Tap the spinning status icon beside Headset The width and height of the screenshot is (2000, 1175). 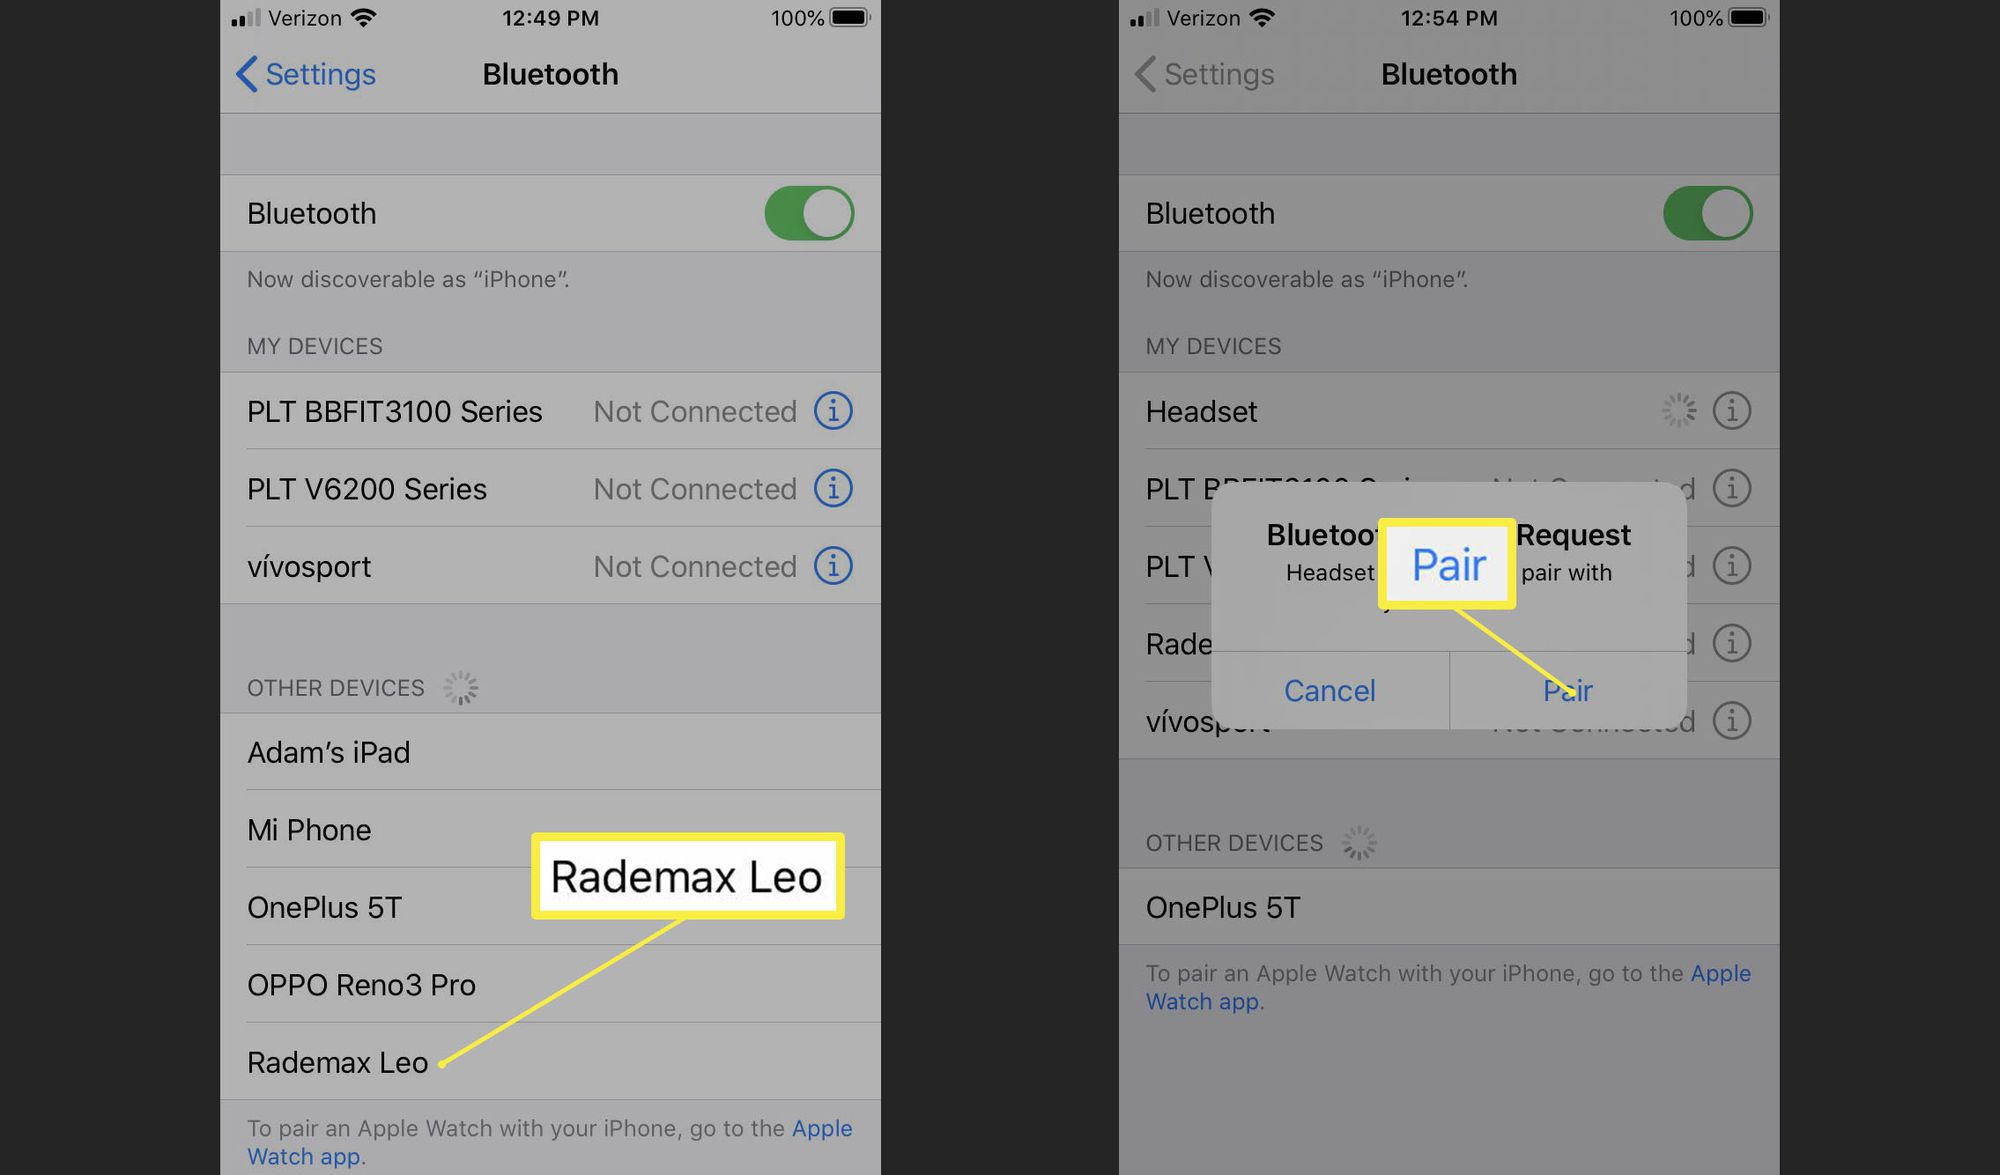[1678, 408]
